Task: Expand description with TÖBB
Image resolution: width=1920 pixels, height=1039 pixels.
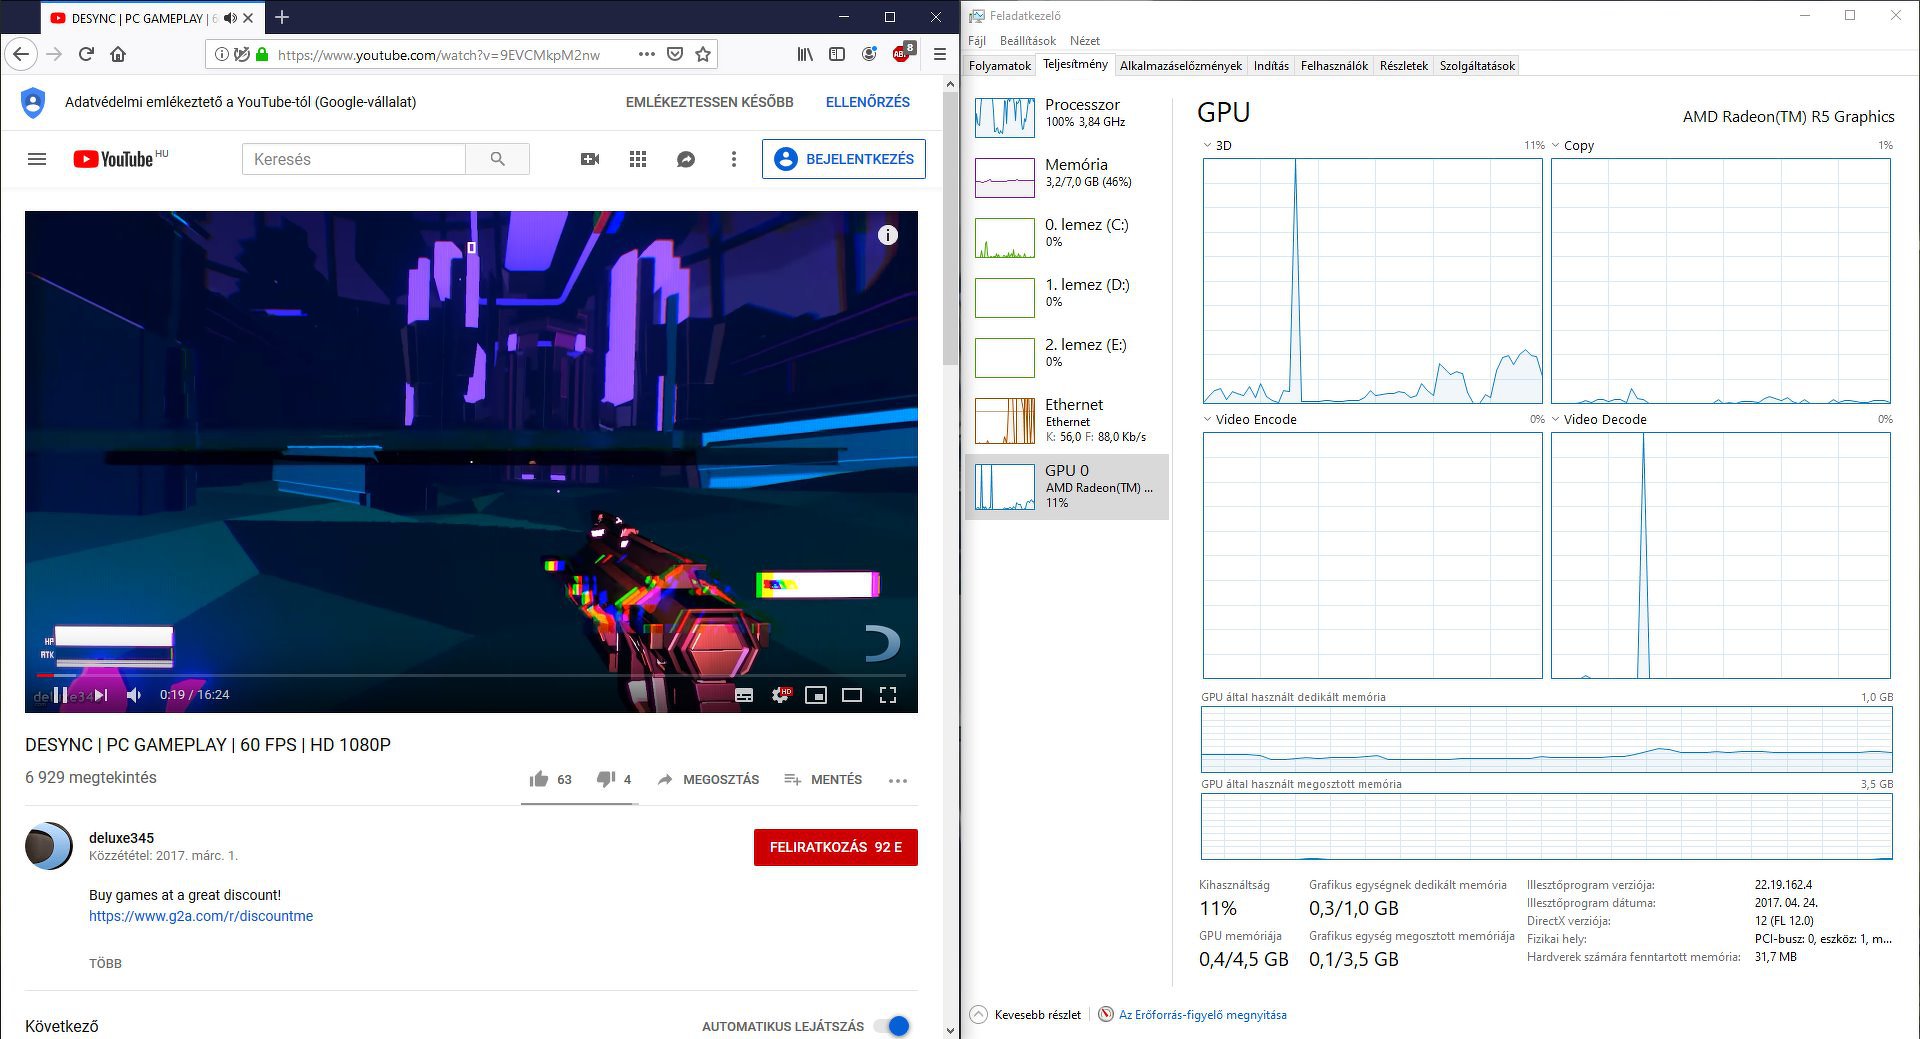Action: point(105,964)
